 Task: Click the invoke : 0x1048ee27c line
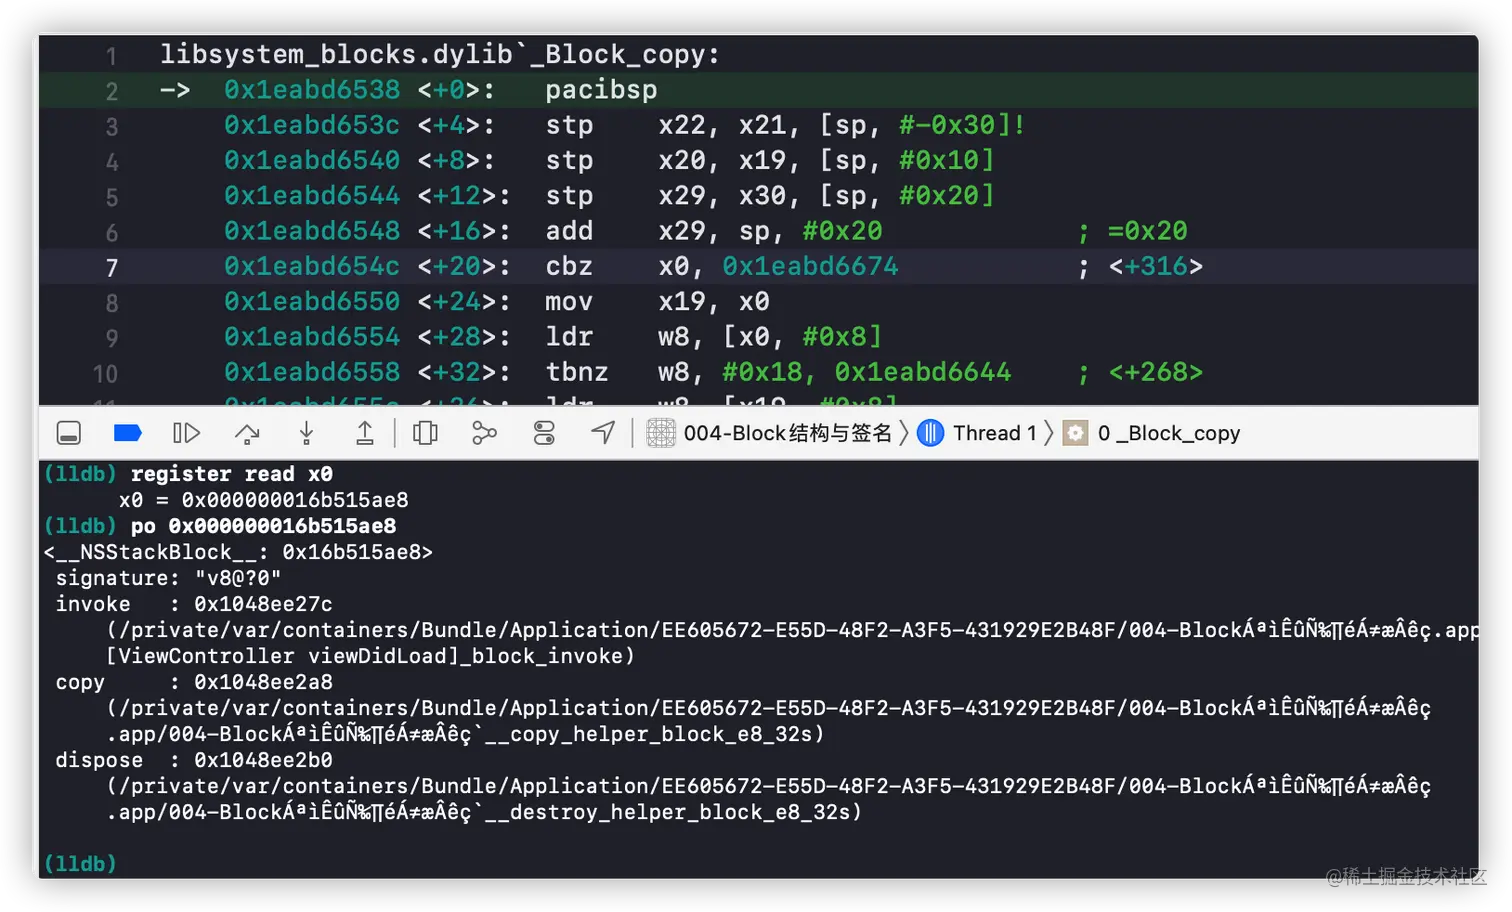pyautogui.click(x=194, y=604)
